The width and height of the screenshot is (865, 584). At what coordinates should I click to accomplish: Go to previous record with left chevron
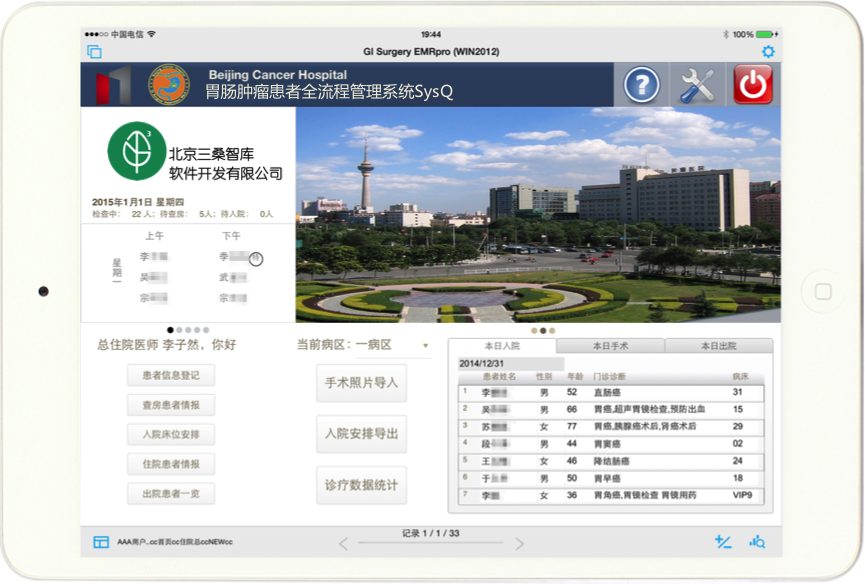(x=343, y=544)
